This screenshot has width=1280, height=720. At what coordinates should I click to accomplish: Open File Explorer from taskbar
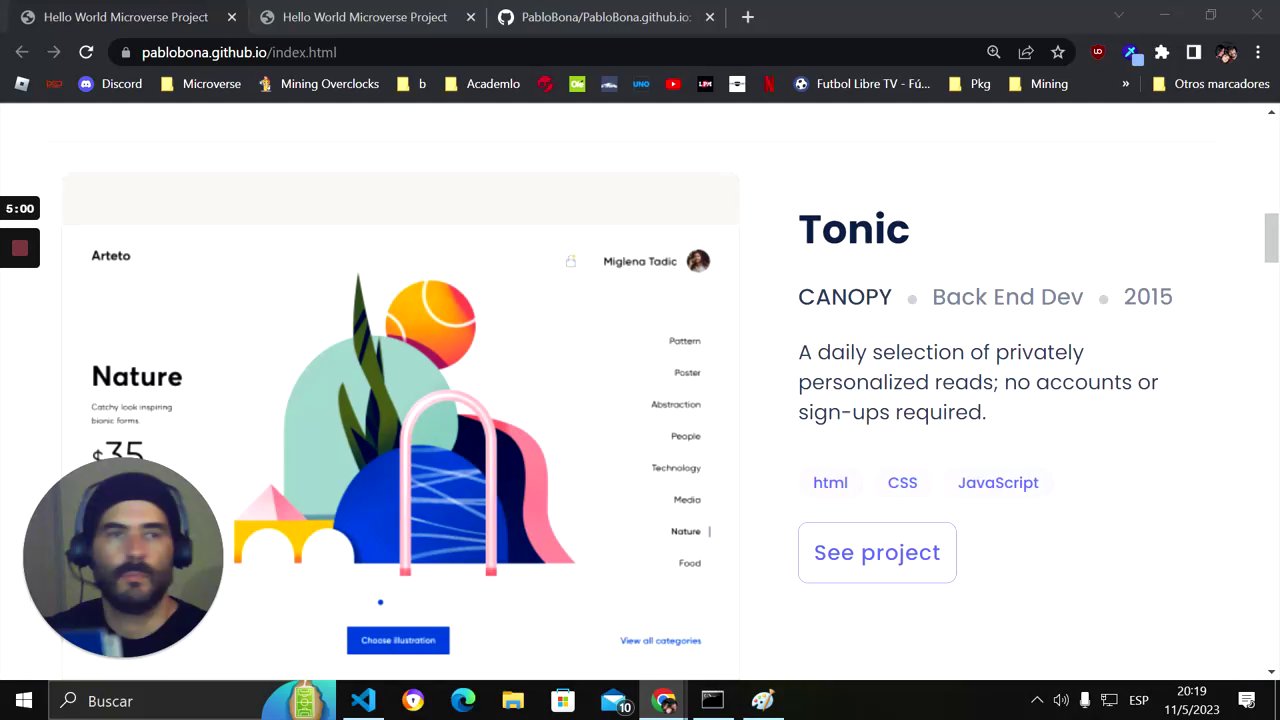pyautogui.click(x=513, y=700)
